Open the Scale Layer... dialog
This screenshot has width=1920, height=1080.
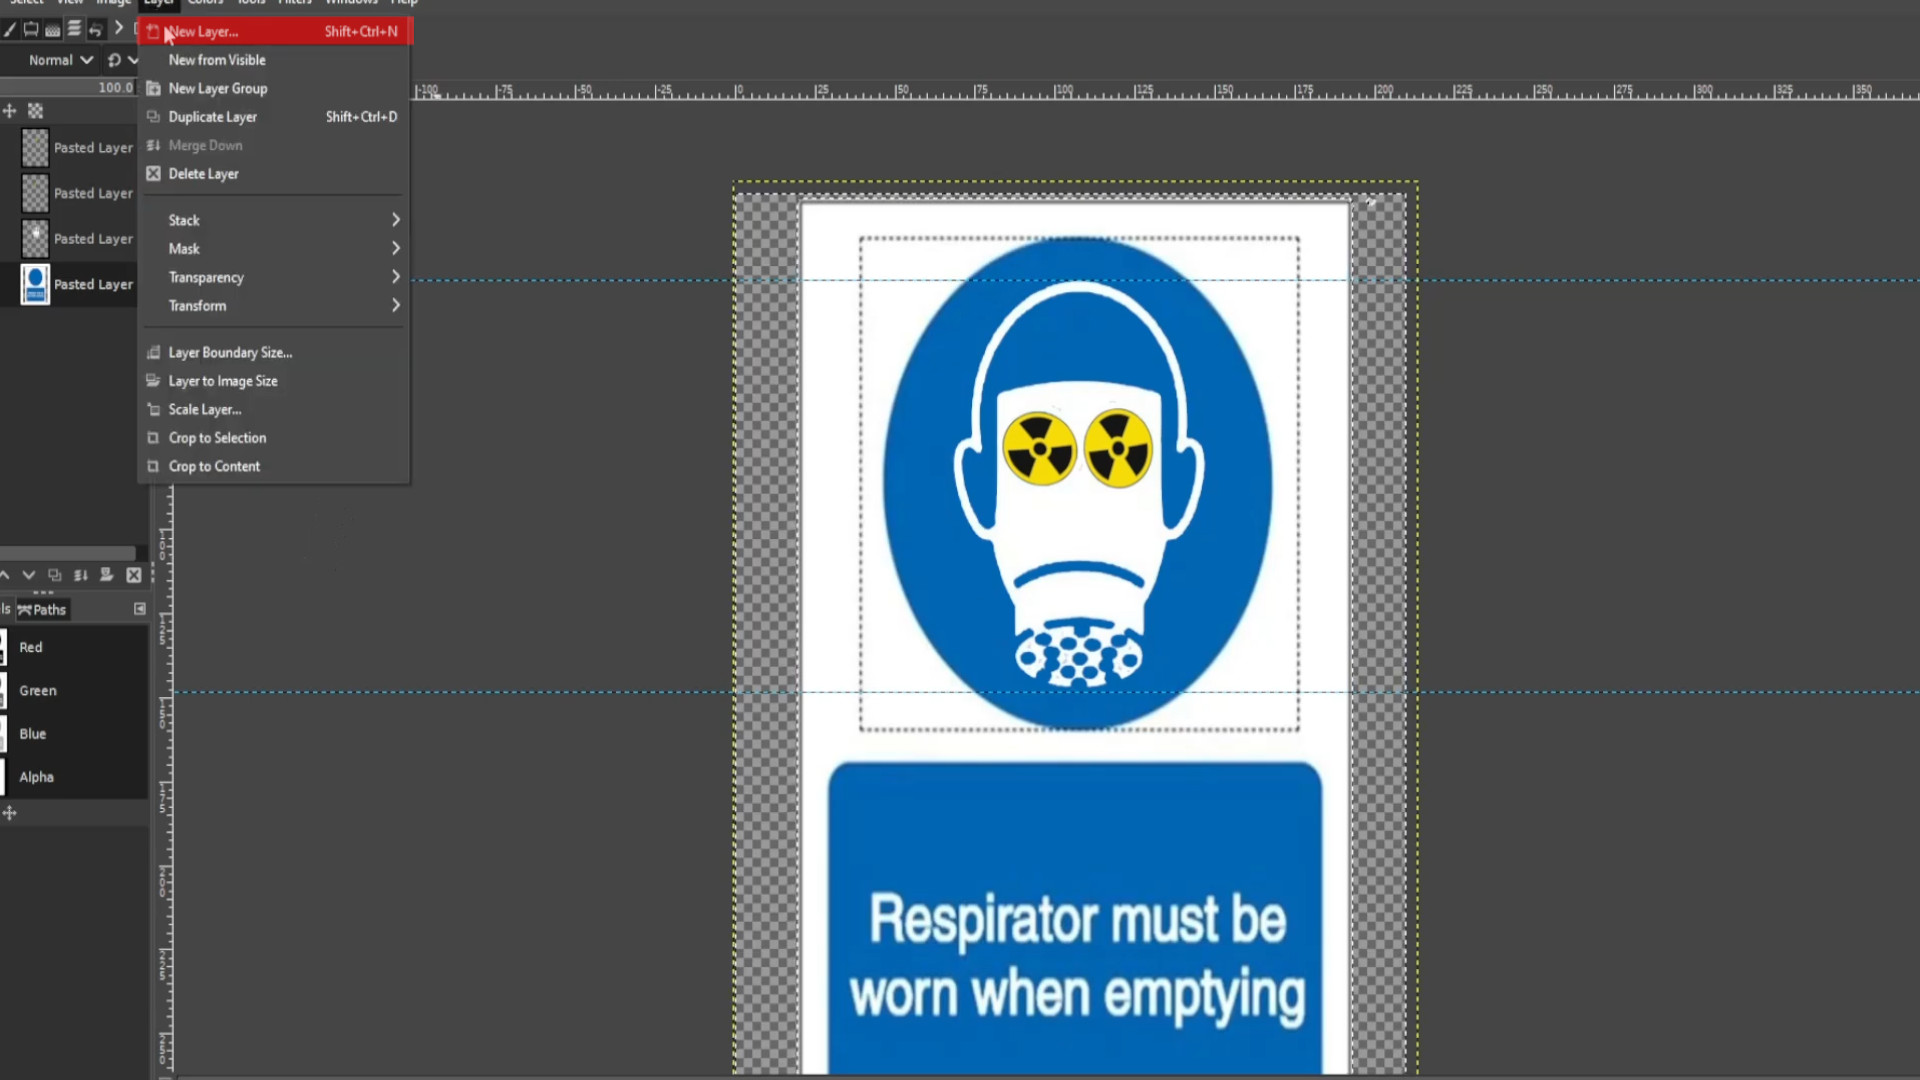click(x=275, y=409)
